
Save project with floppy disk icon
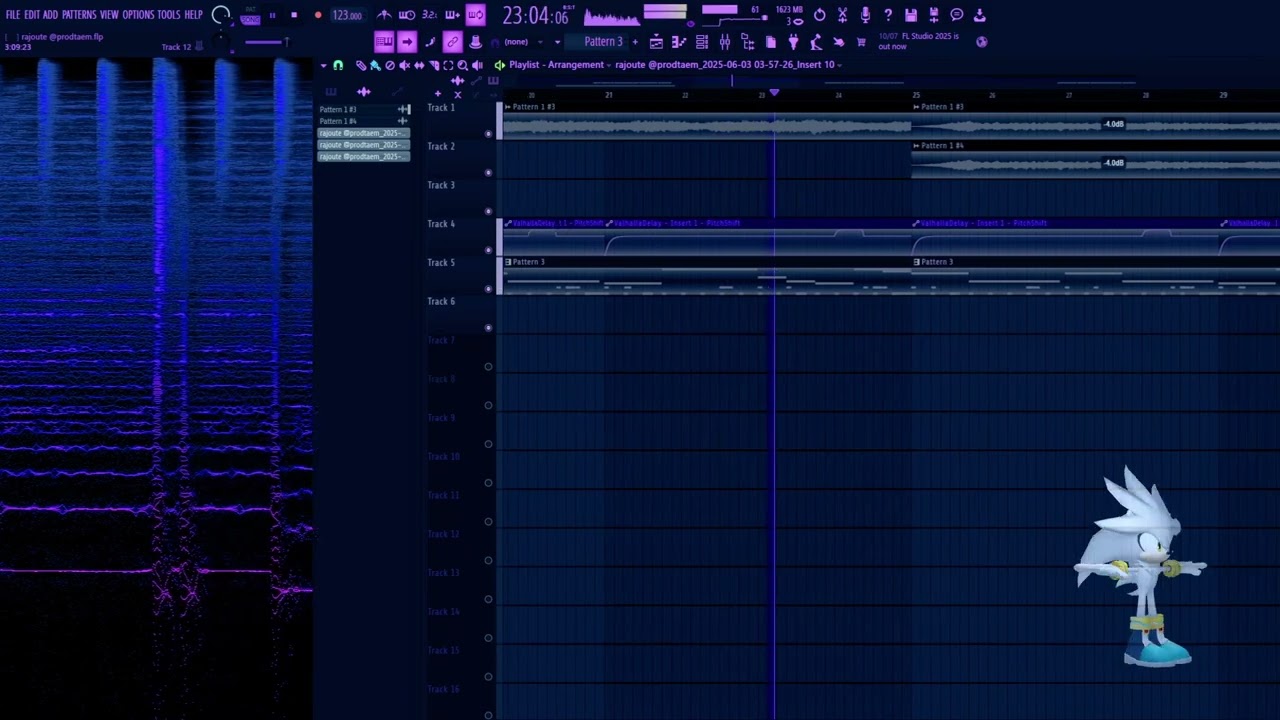click(911, 15)
